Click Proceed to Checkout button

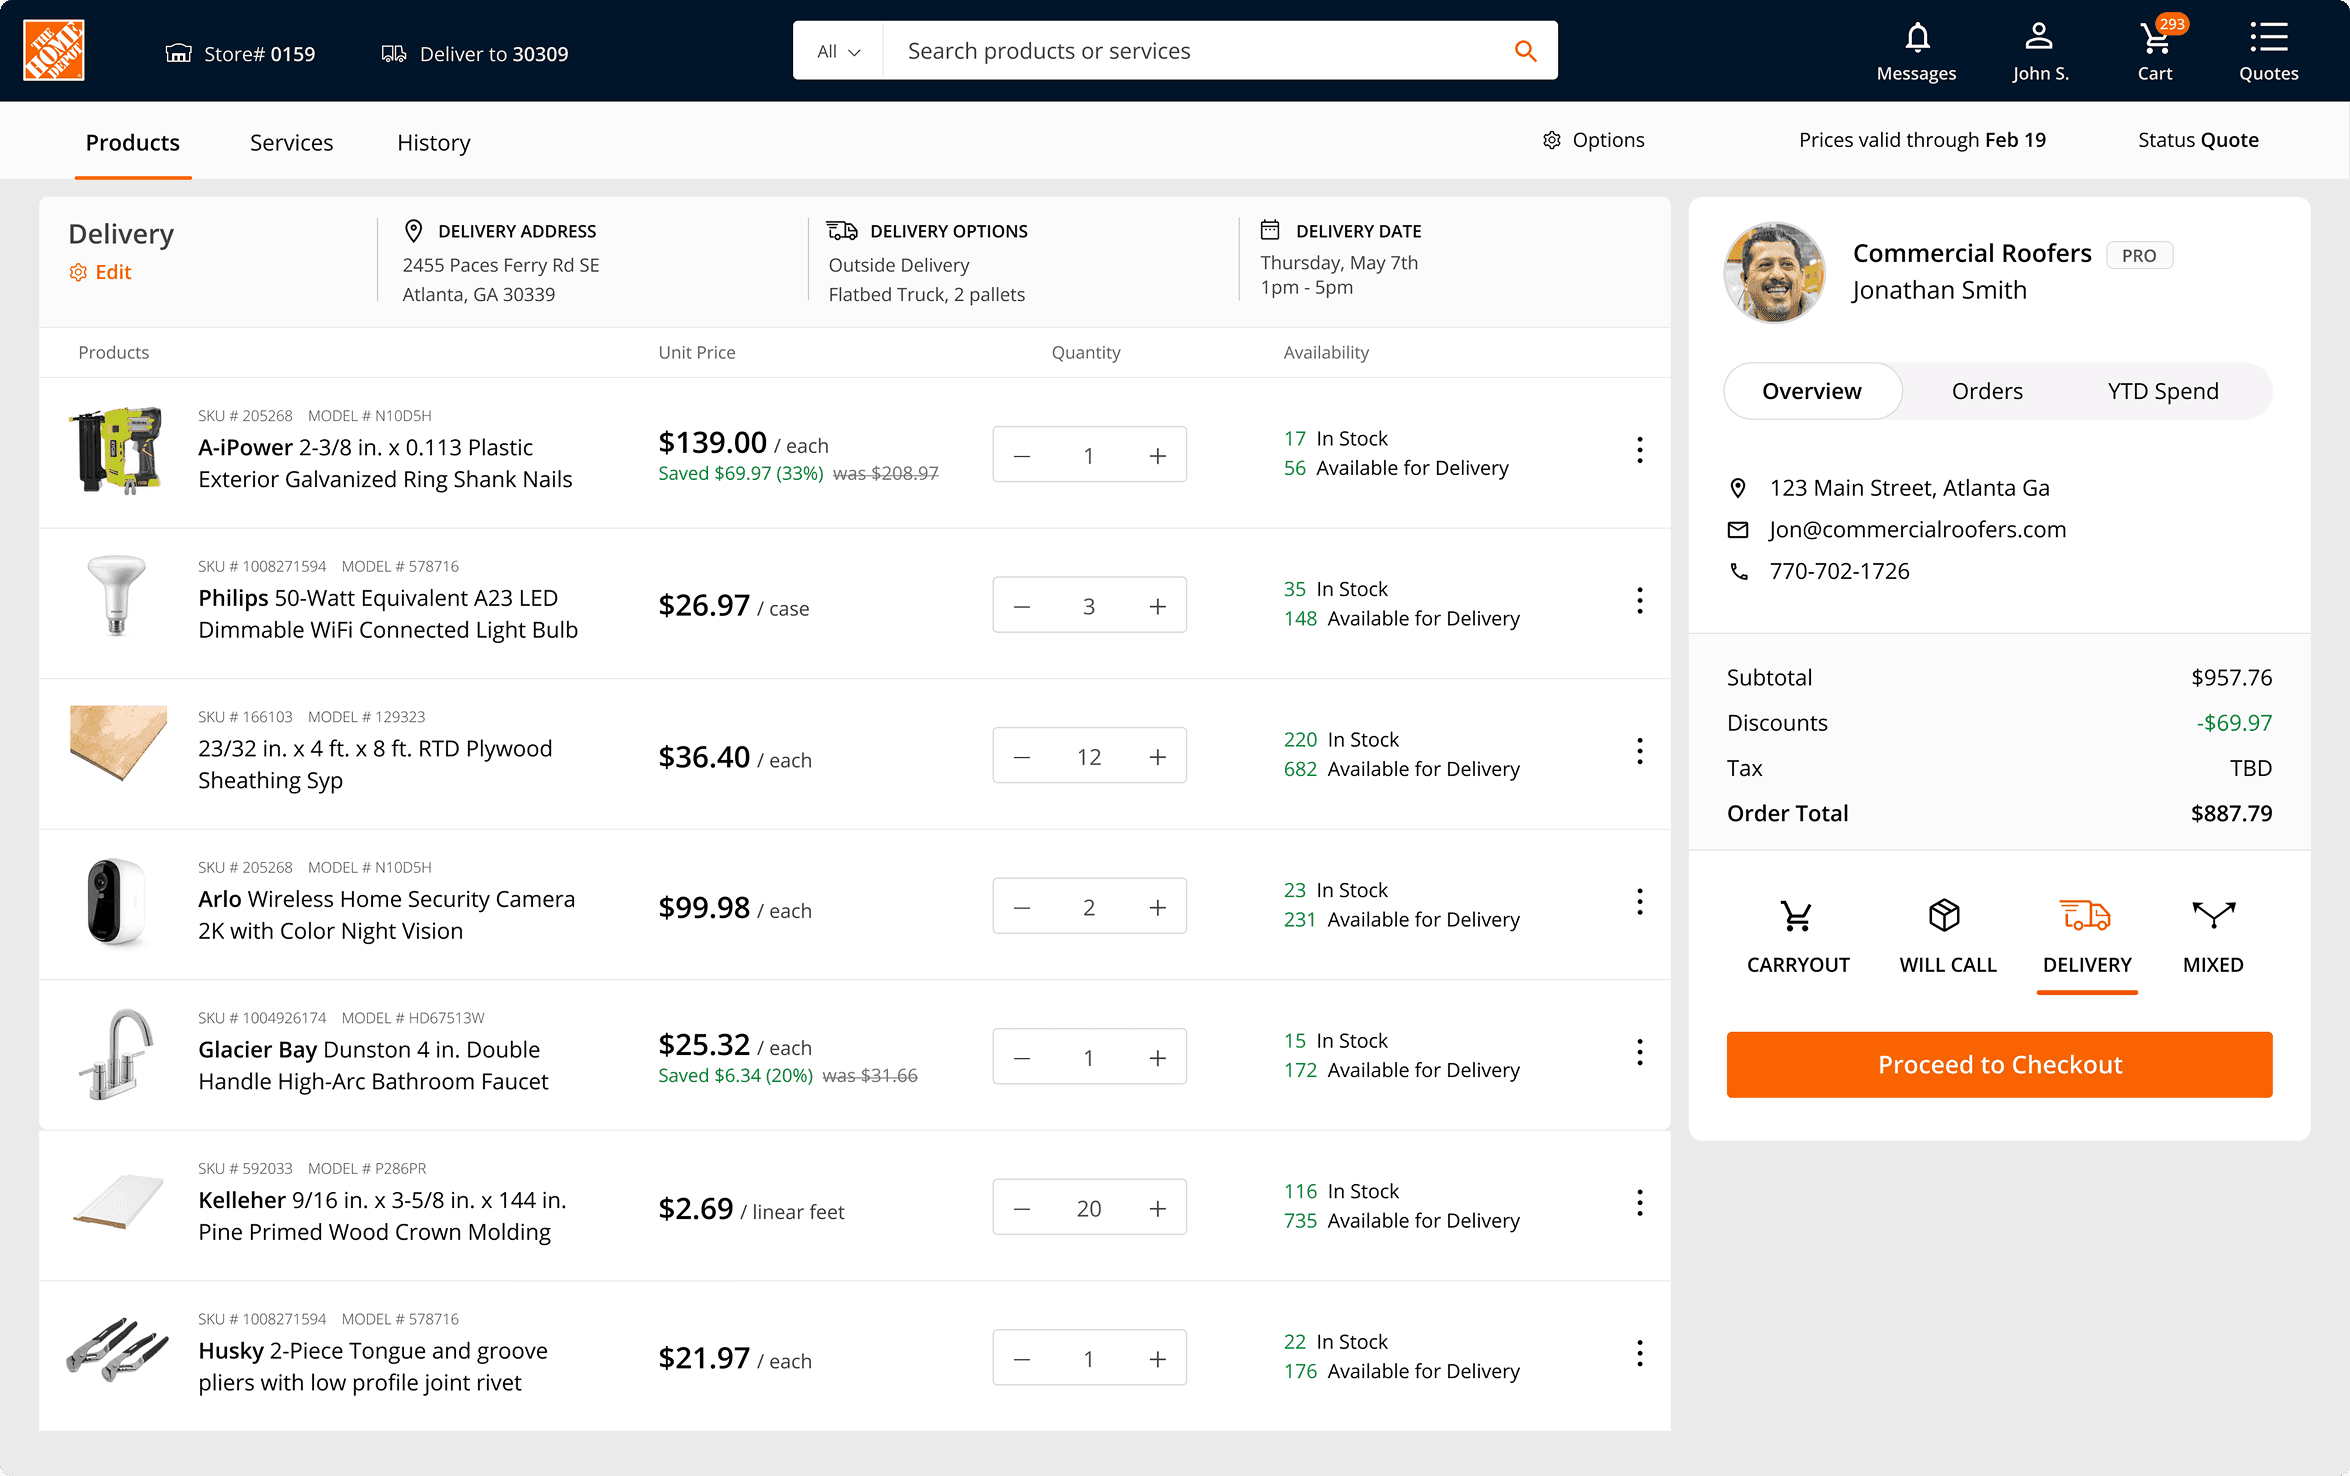tap(1998, 1064)
